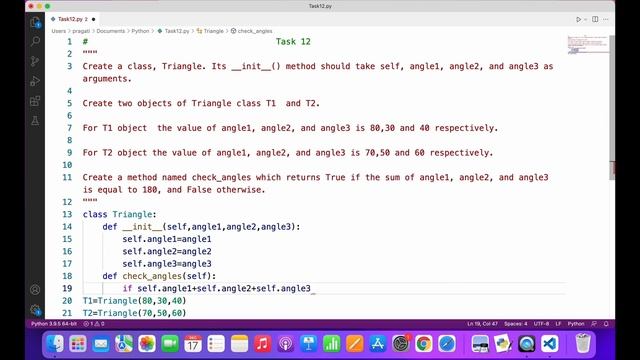Open Maps from the Dock
The width and height of the screenshot is (640, 360).
click(124, 344)
